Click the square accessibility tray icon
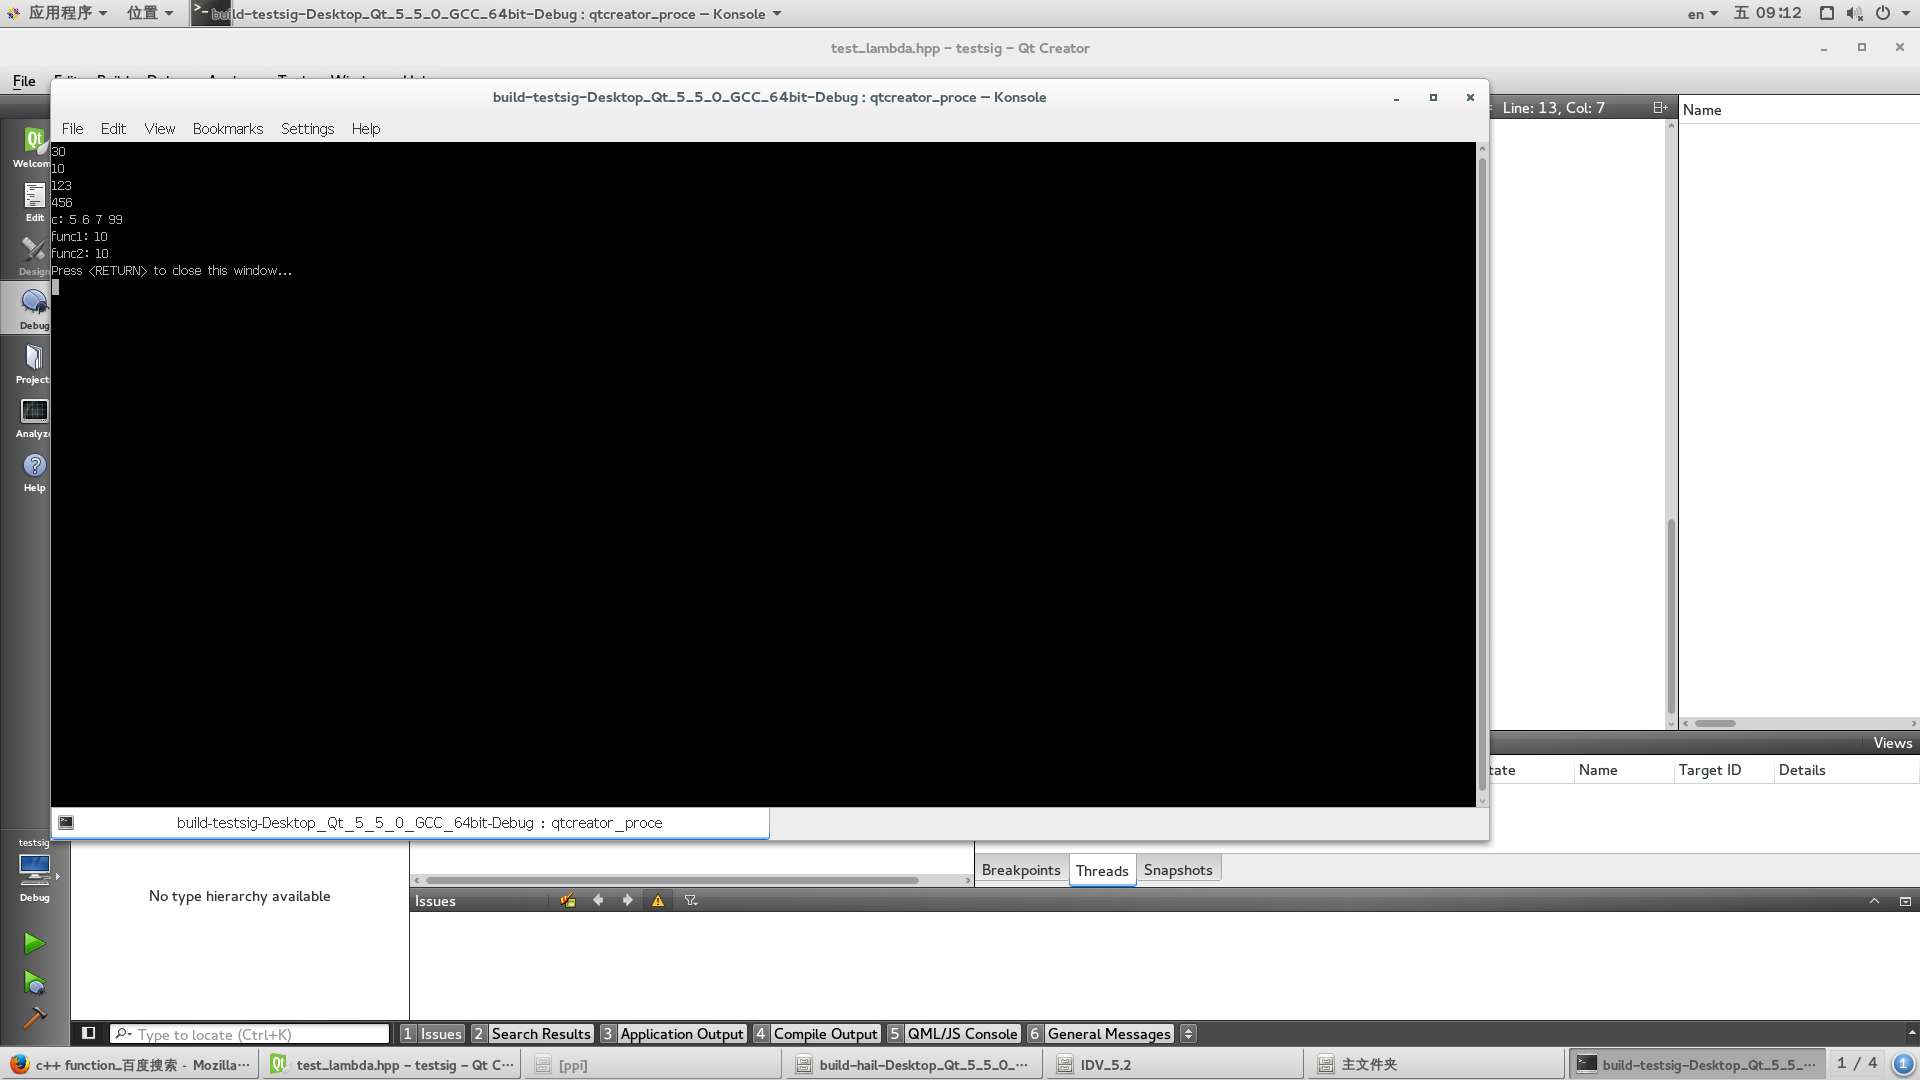Screen dimensions: 1920x1080 pos(1826,13)
